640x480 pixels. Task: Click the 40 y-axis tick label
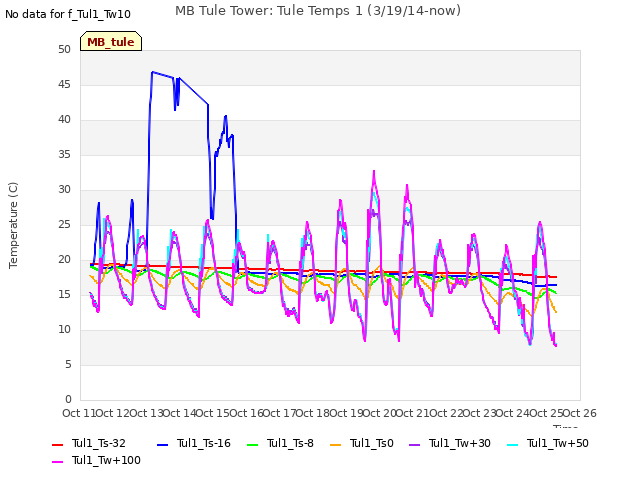point(64,120)
